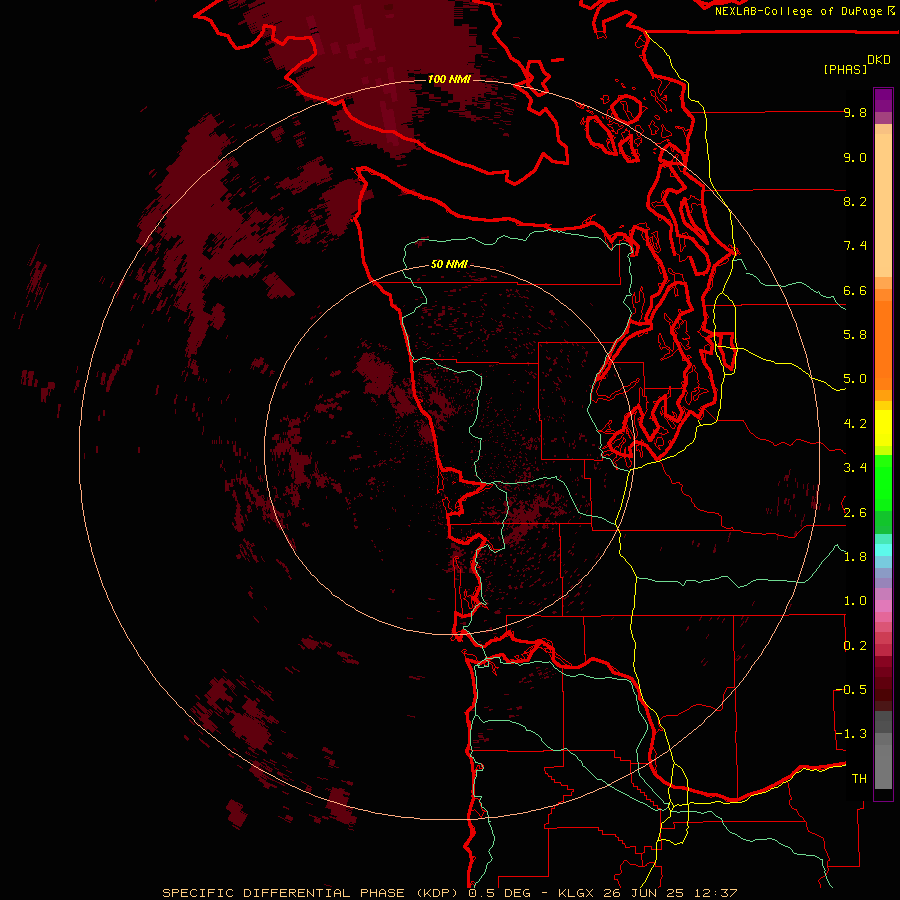This screenshot has height=900, width=900.
Task: Click the 6.6 scale value
Action: pyautogui.click(x=855, y=290)
